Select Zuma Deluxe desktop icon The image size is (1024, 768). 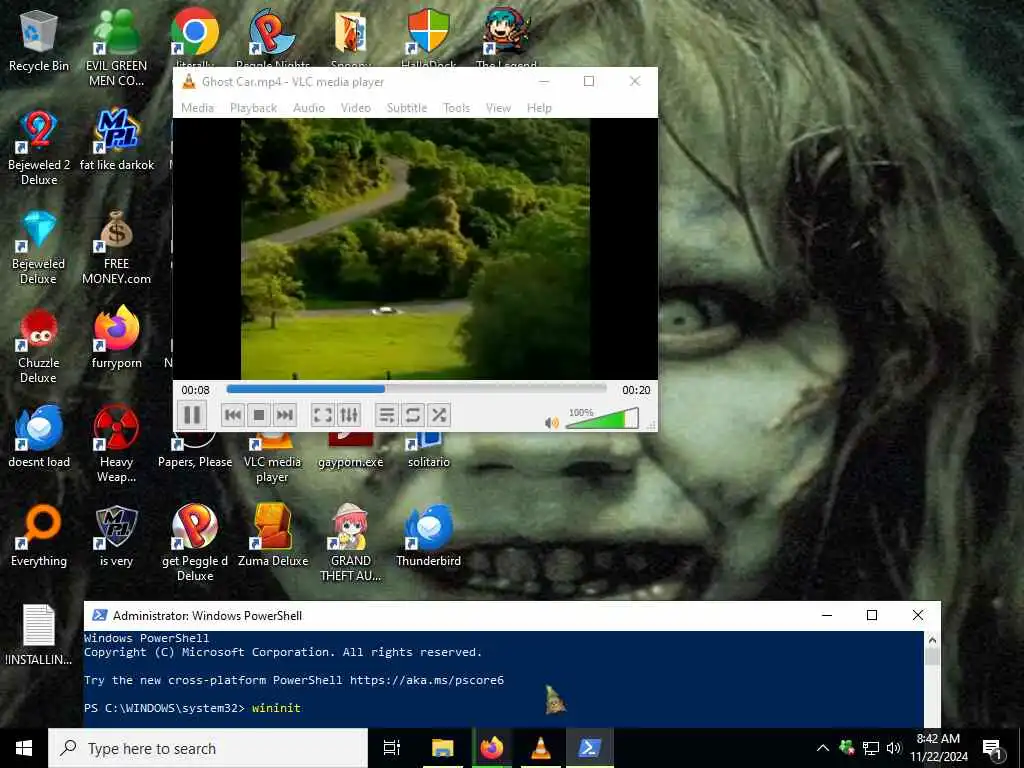pyautogui.click(x=273, y=536)
